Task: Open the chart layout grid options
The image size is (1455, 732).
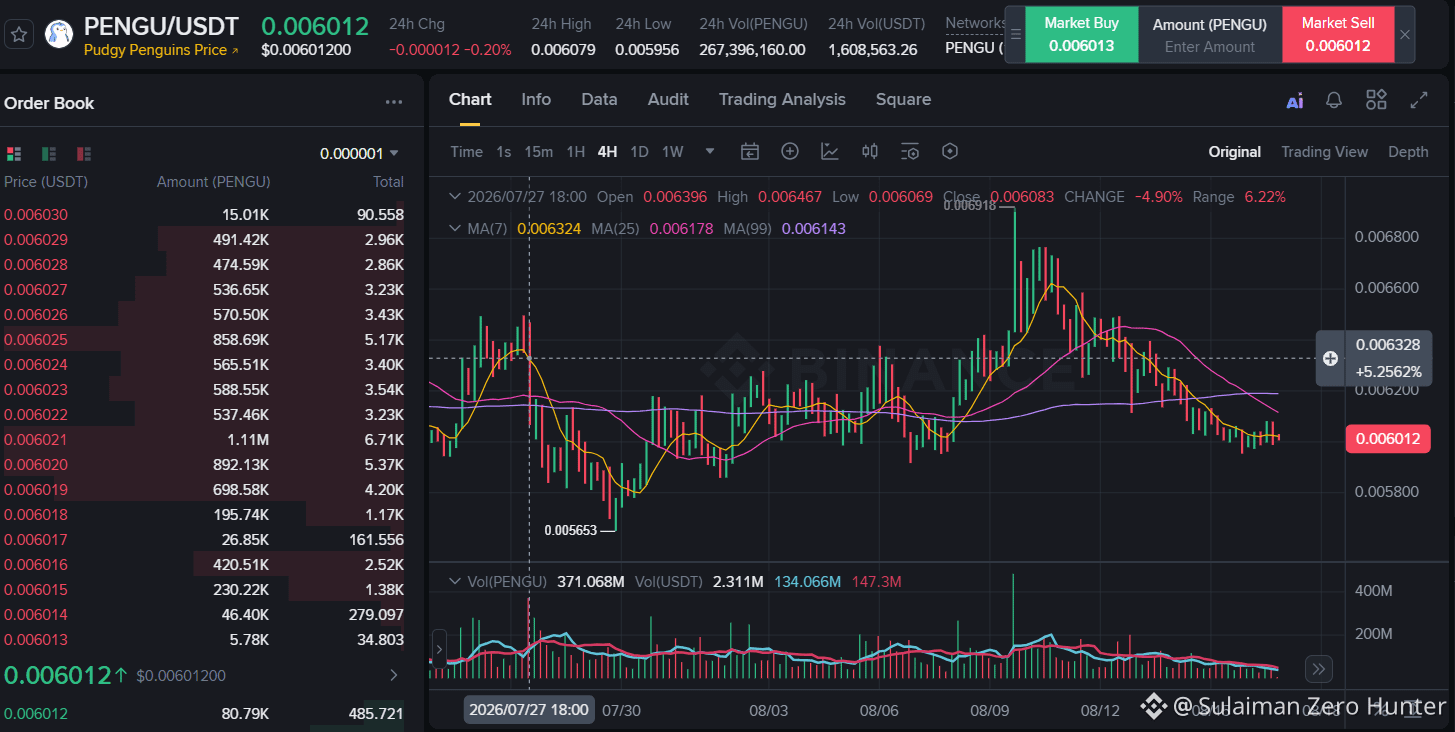Action: [x=1377, y=99]
